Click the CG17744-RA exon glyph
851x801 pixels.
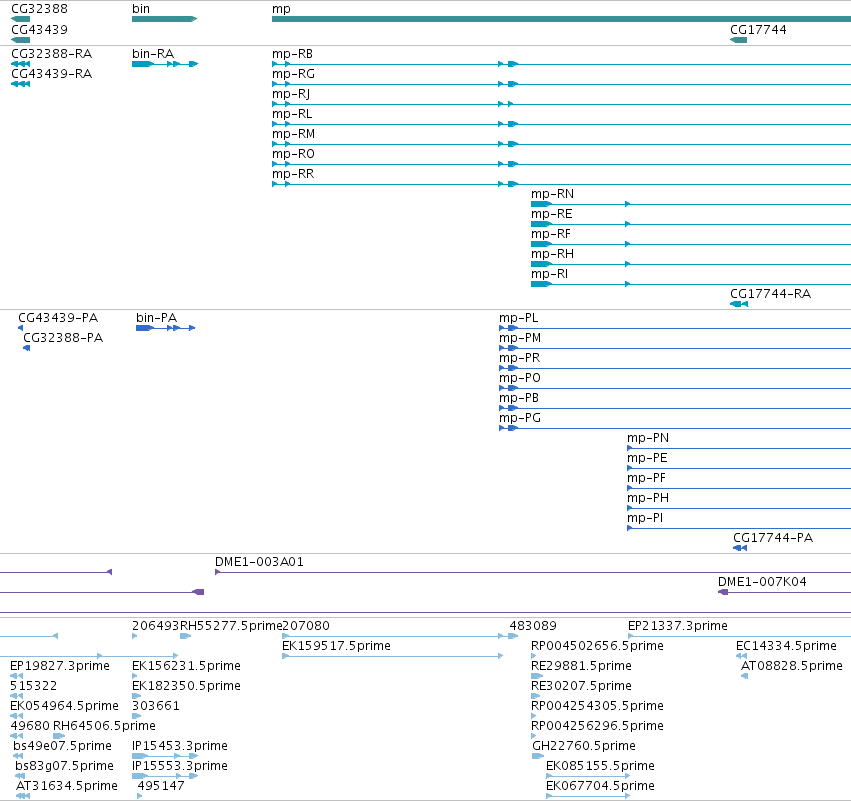(739, 304)
